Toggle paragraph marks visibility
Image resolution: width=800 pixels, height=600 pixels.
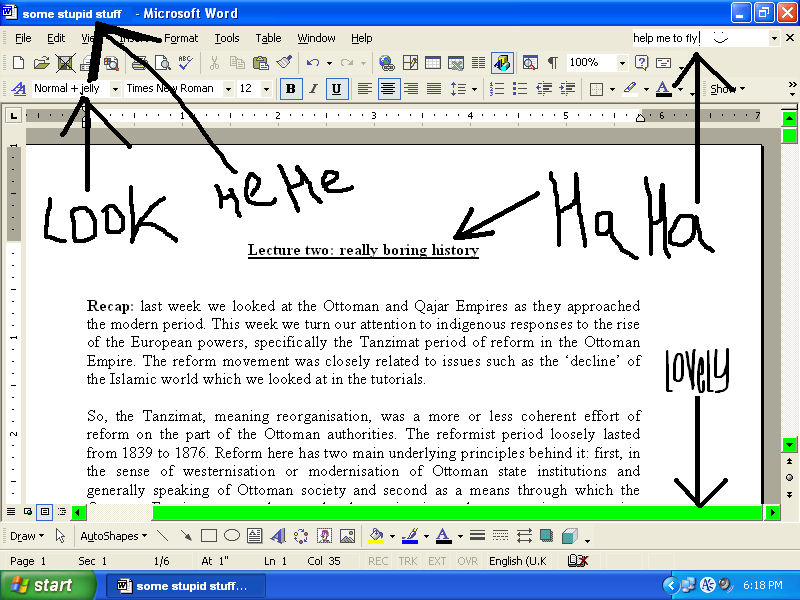point(552,62)
